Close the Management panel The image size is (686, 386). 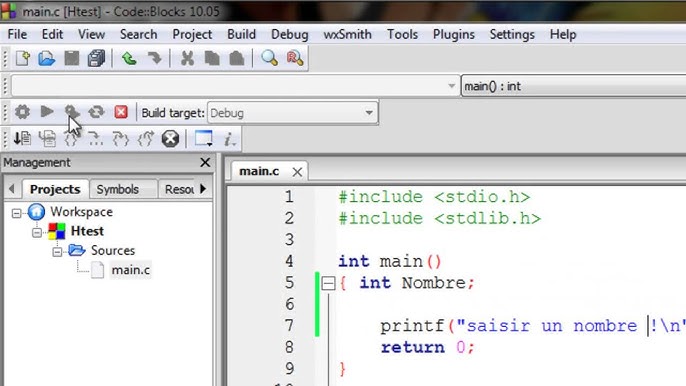point(205,162)
